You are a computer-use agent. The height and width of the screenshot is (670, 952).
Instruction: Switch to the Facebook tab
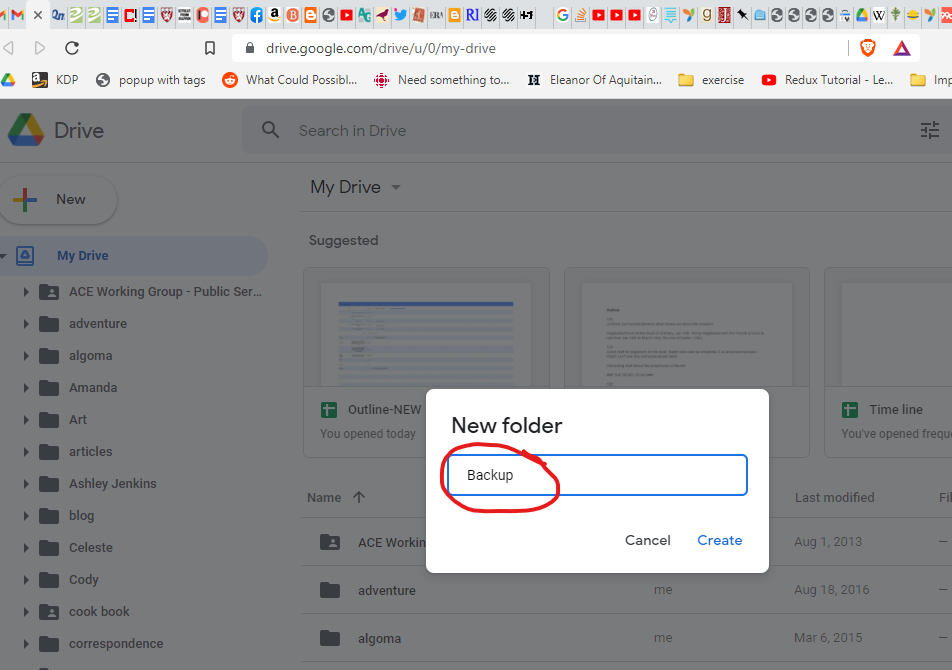coord(256,15)
